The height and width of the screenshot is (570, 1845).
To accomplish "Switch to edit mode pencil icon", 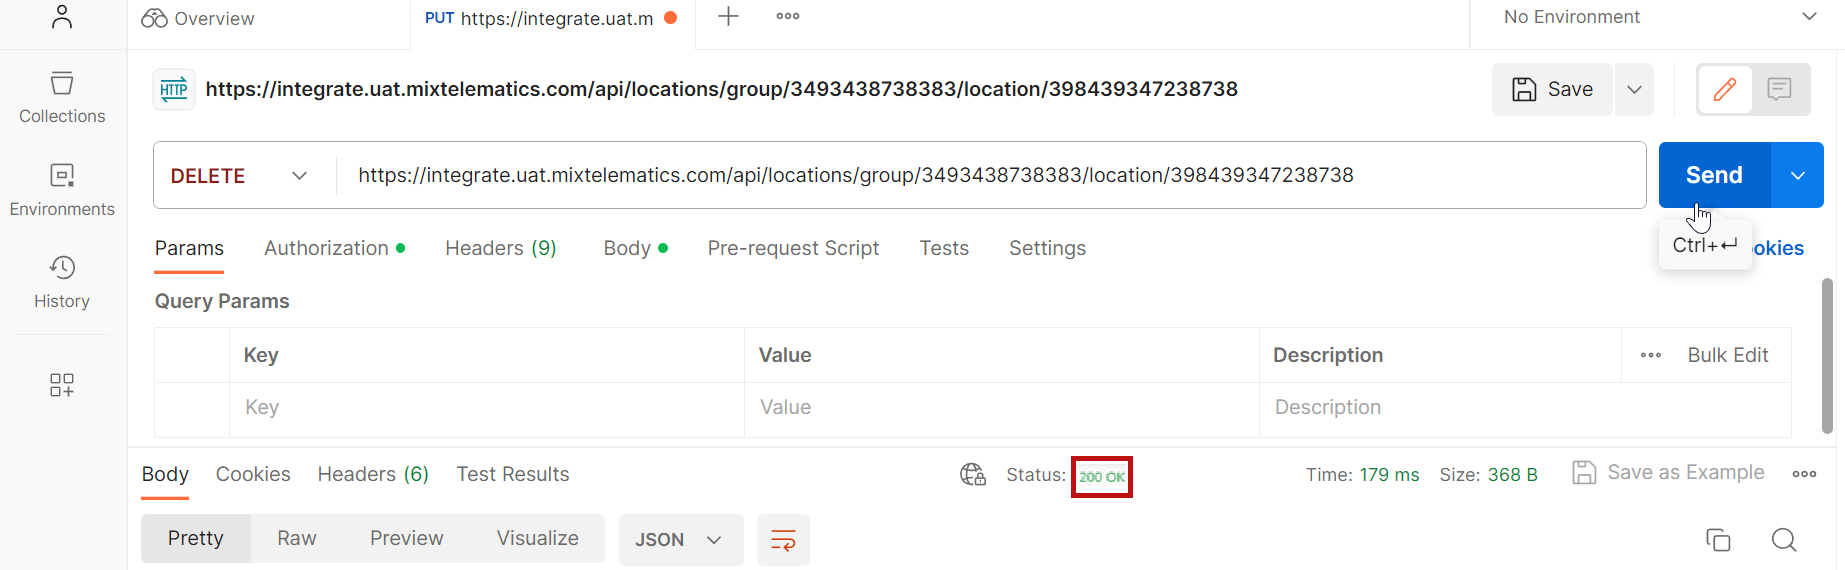I will tap(1725, 89).
